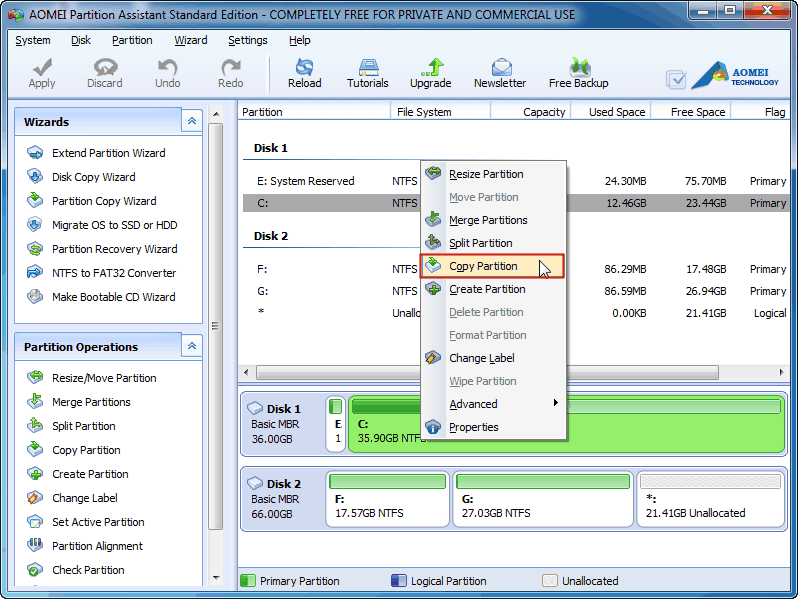Click Copy Partition in the left sidebar

[86, 450]
